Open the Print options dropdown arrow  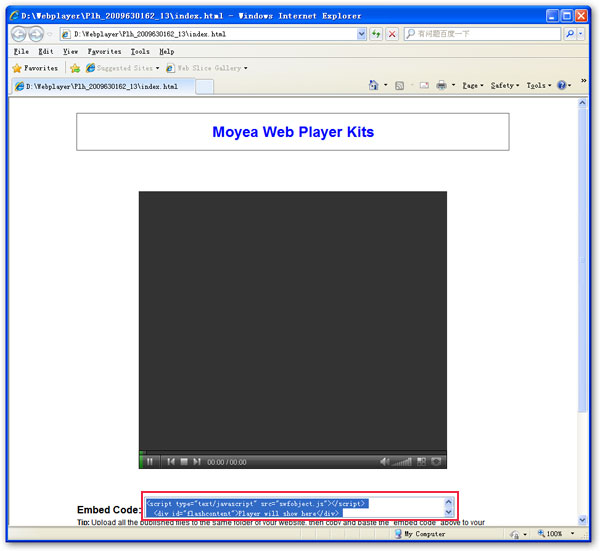click(x=453, y=85)
